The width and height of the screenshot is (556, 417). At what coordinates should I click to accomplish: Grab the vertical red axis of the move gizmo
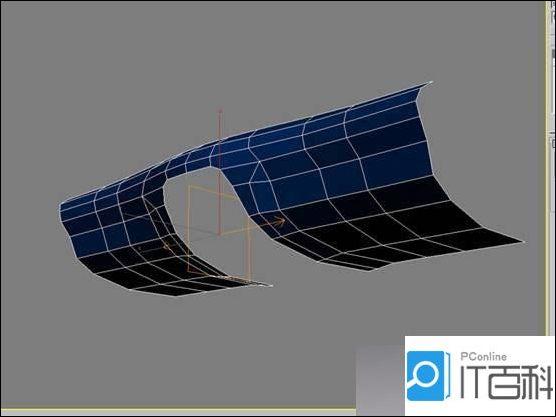click(x=220, y=172)
